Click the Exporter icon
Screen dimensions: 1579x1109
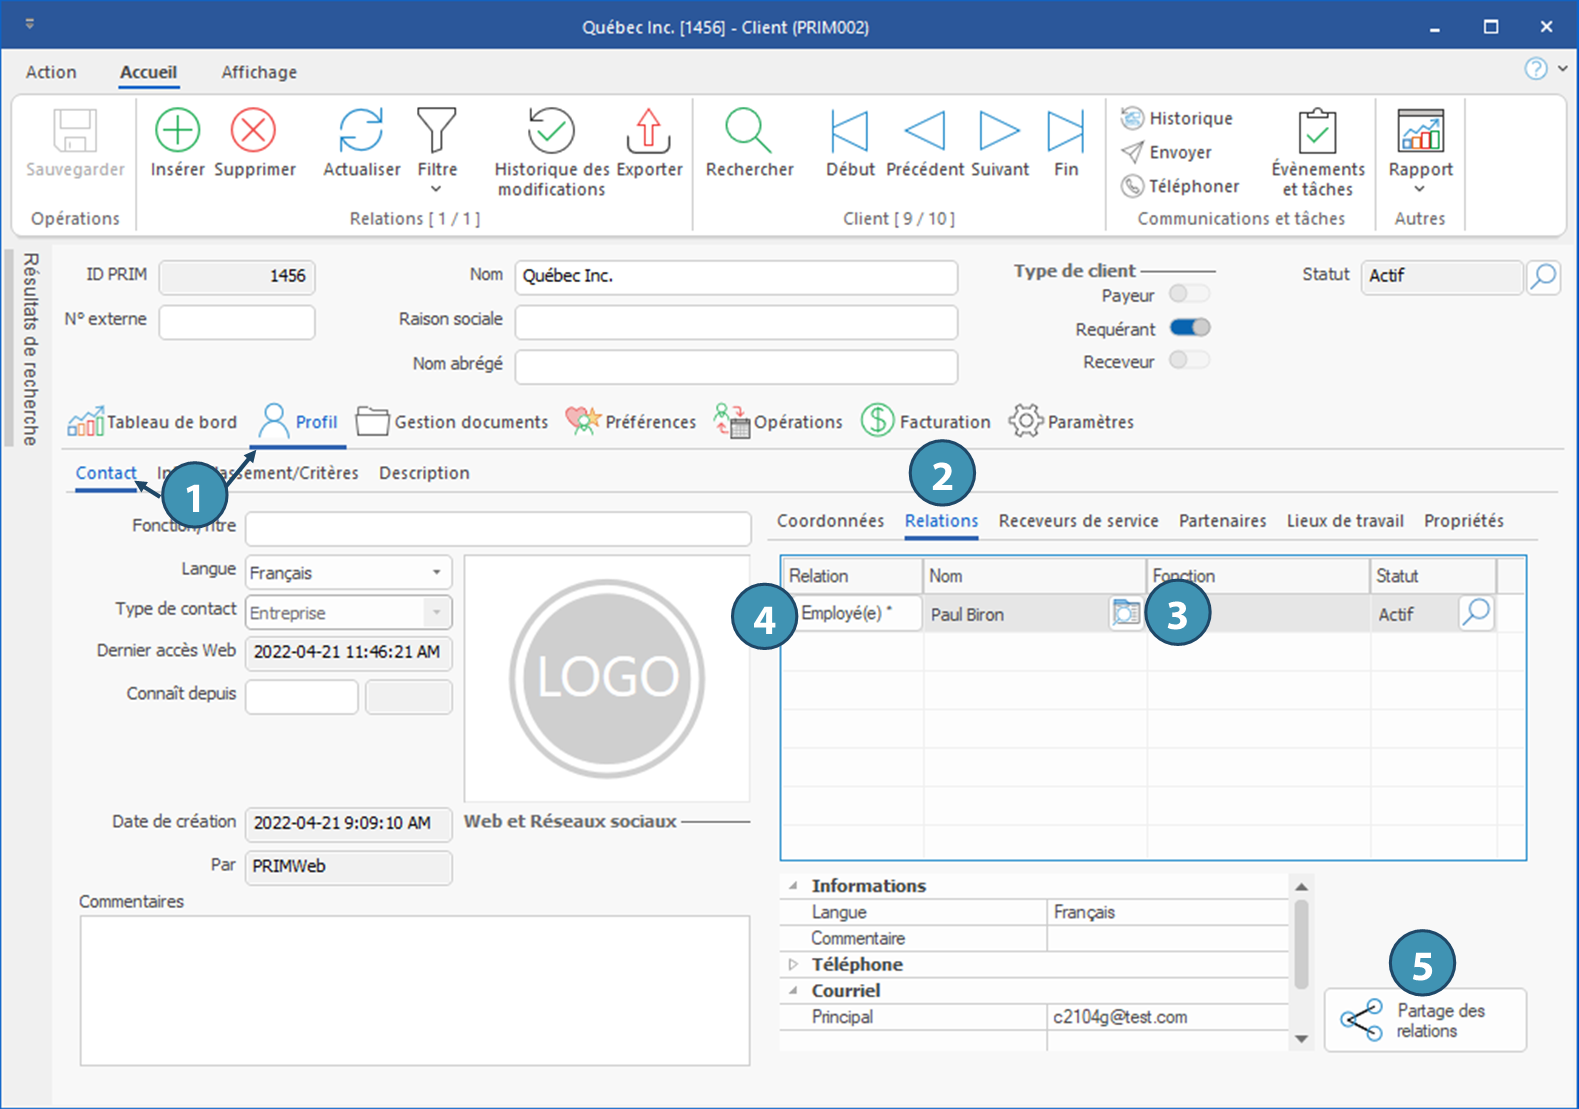[x=649, y=131]
